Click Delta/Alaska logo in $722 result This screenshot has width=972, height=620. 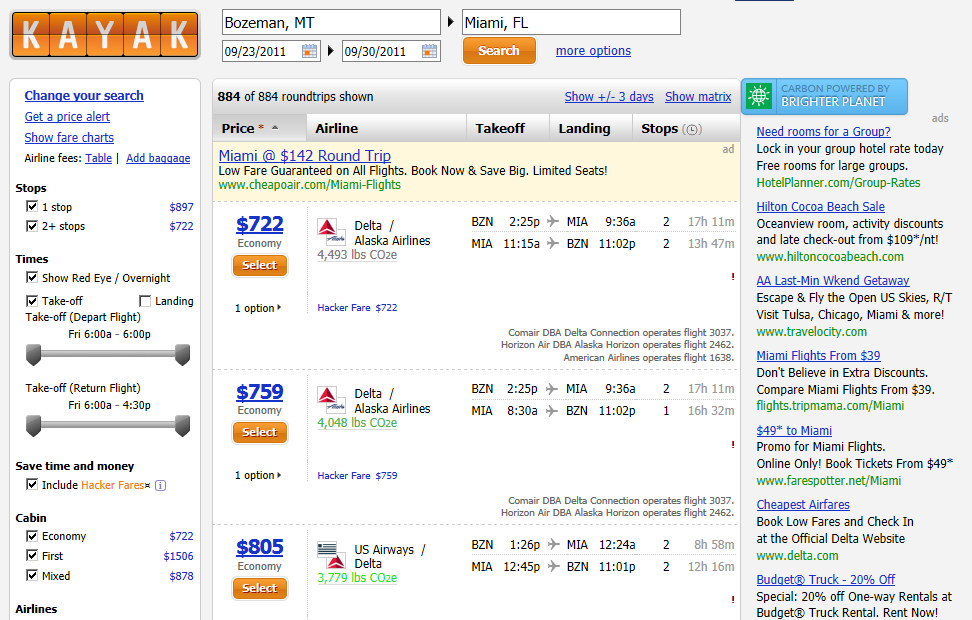tap(331, 232)
